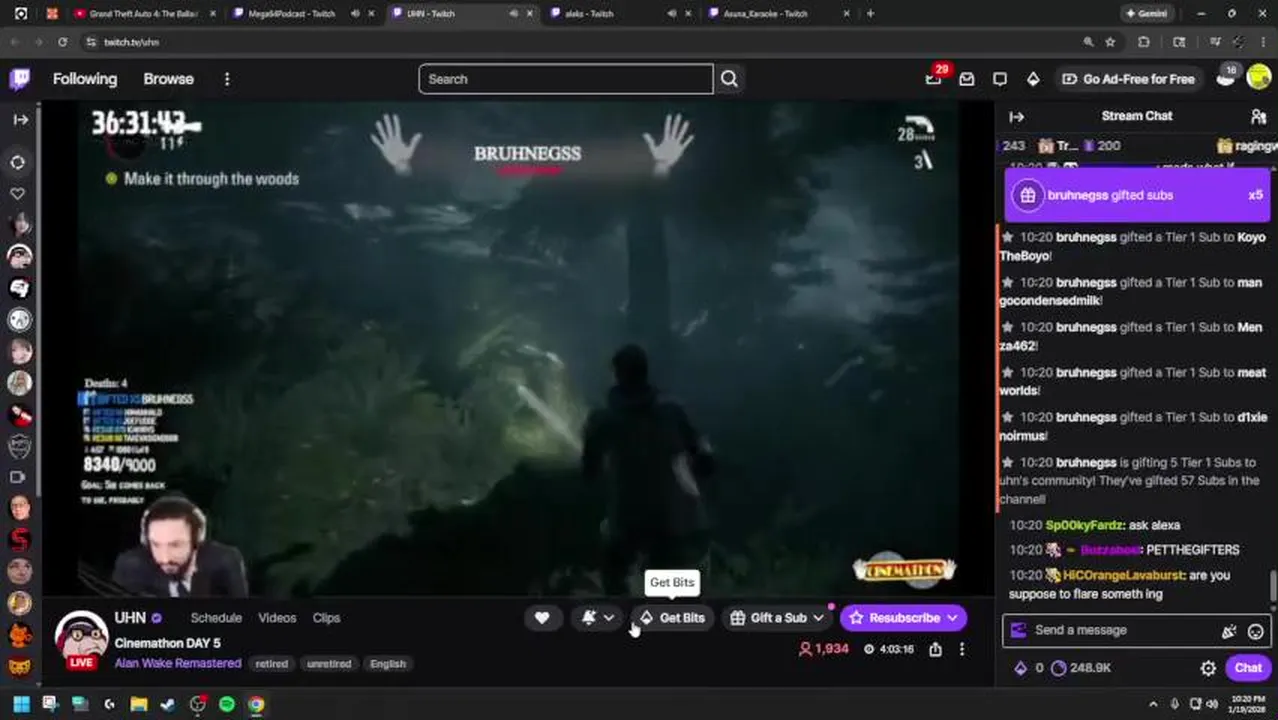
Task: Mute the UHN tab speaker icon
Action: click(514, 13)
